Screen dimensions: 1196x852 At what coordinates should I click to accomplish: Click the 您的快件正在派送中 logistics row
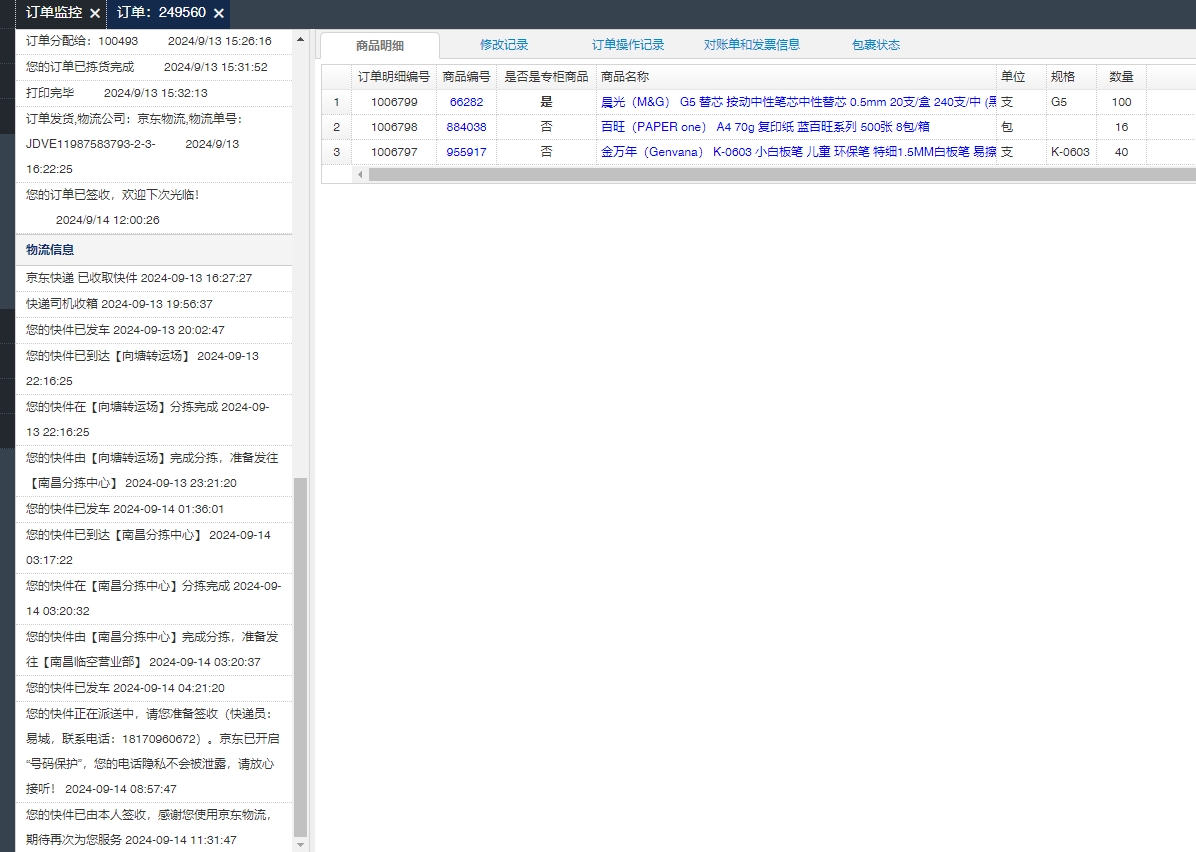pos(153,751)
